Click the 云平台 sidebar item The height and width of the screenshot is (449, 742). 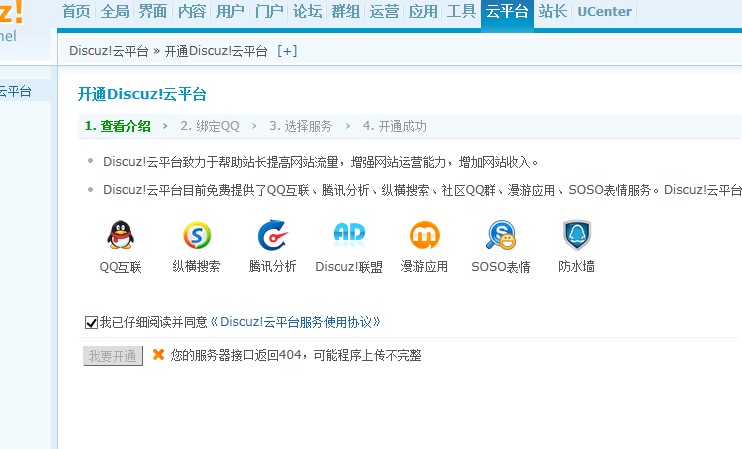(16, 91)
